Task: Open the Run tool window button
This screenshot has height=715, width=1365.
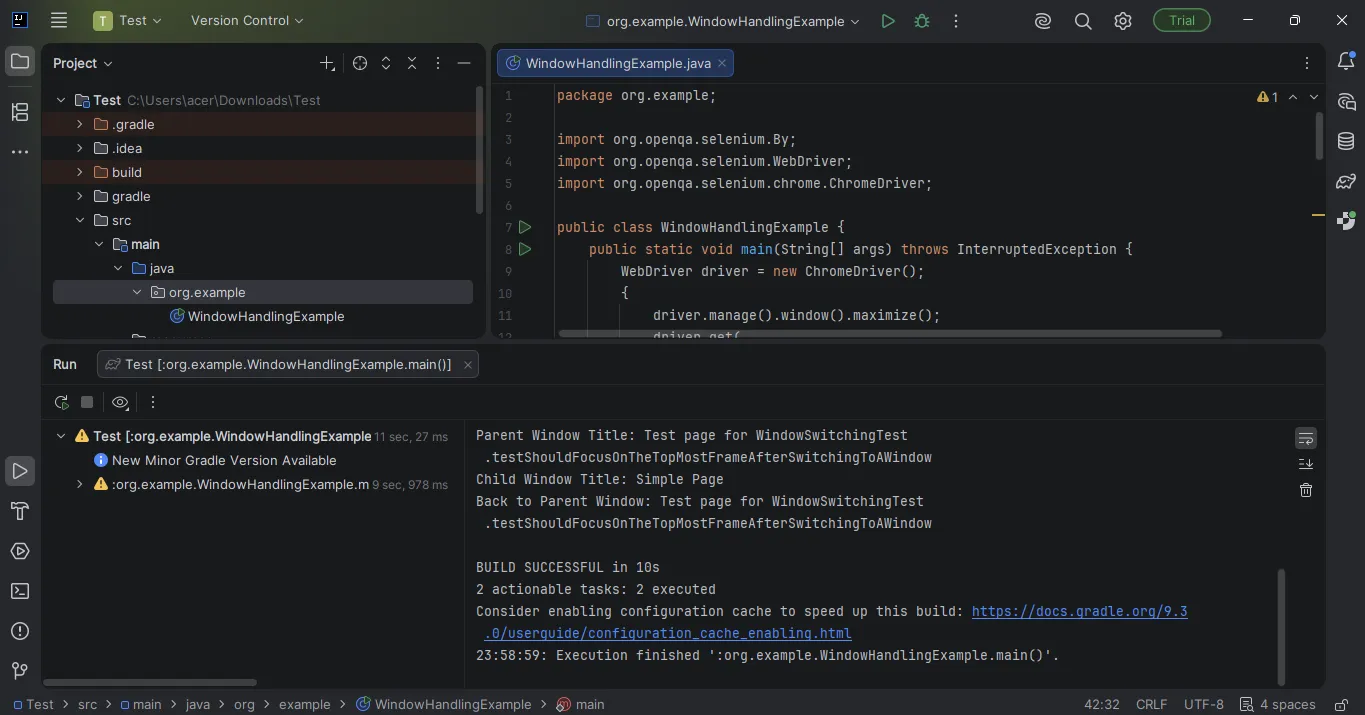Action: click(20, 471)
